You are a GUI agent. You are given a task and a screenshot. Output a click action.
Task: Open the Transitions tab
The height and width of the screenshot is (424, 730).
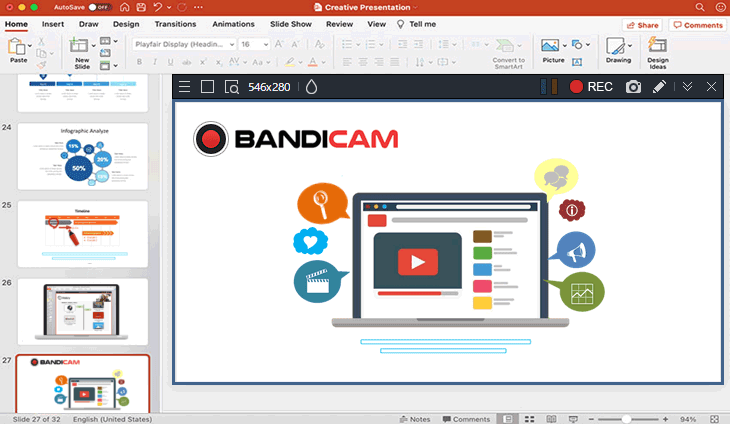click(176, 24)
